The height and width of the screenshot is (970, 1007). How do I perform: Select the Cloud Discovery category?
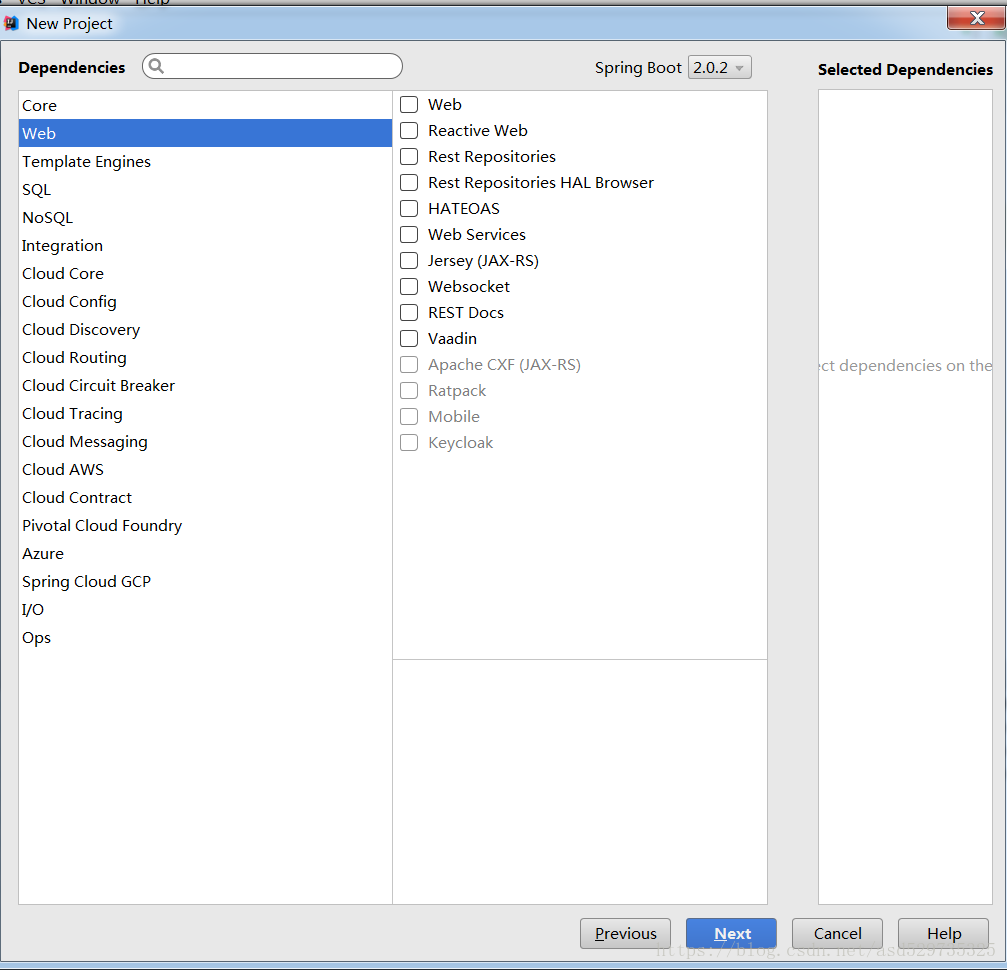pyautogui.click(x=205, y=330)
